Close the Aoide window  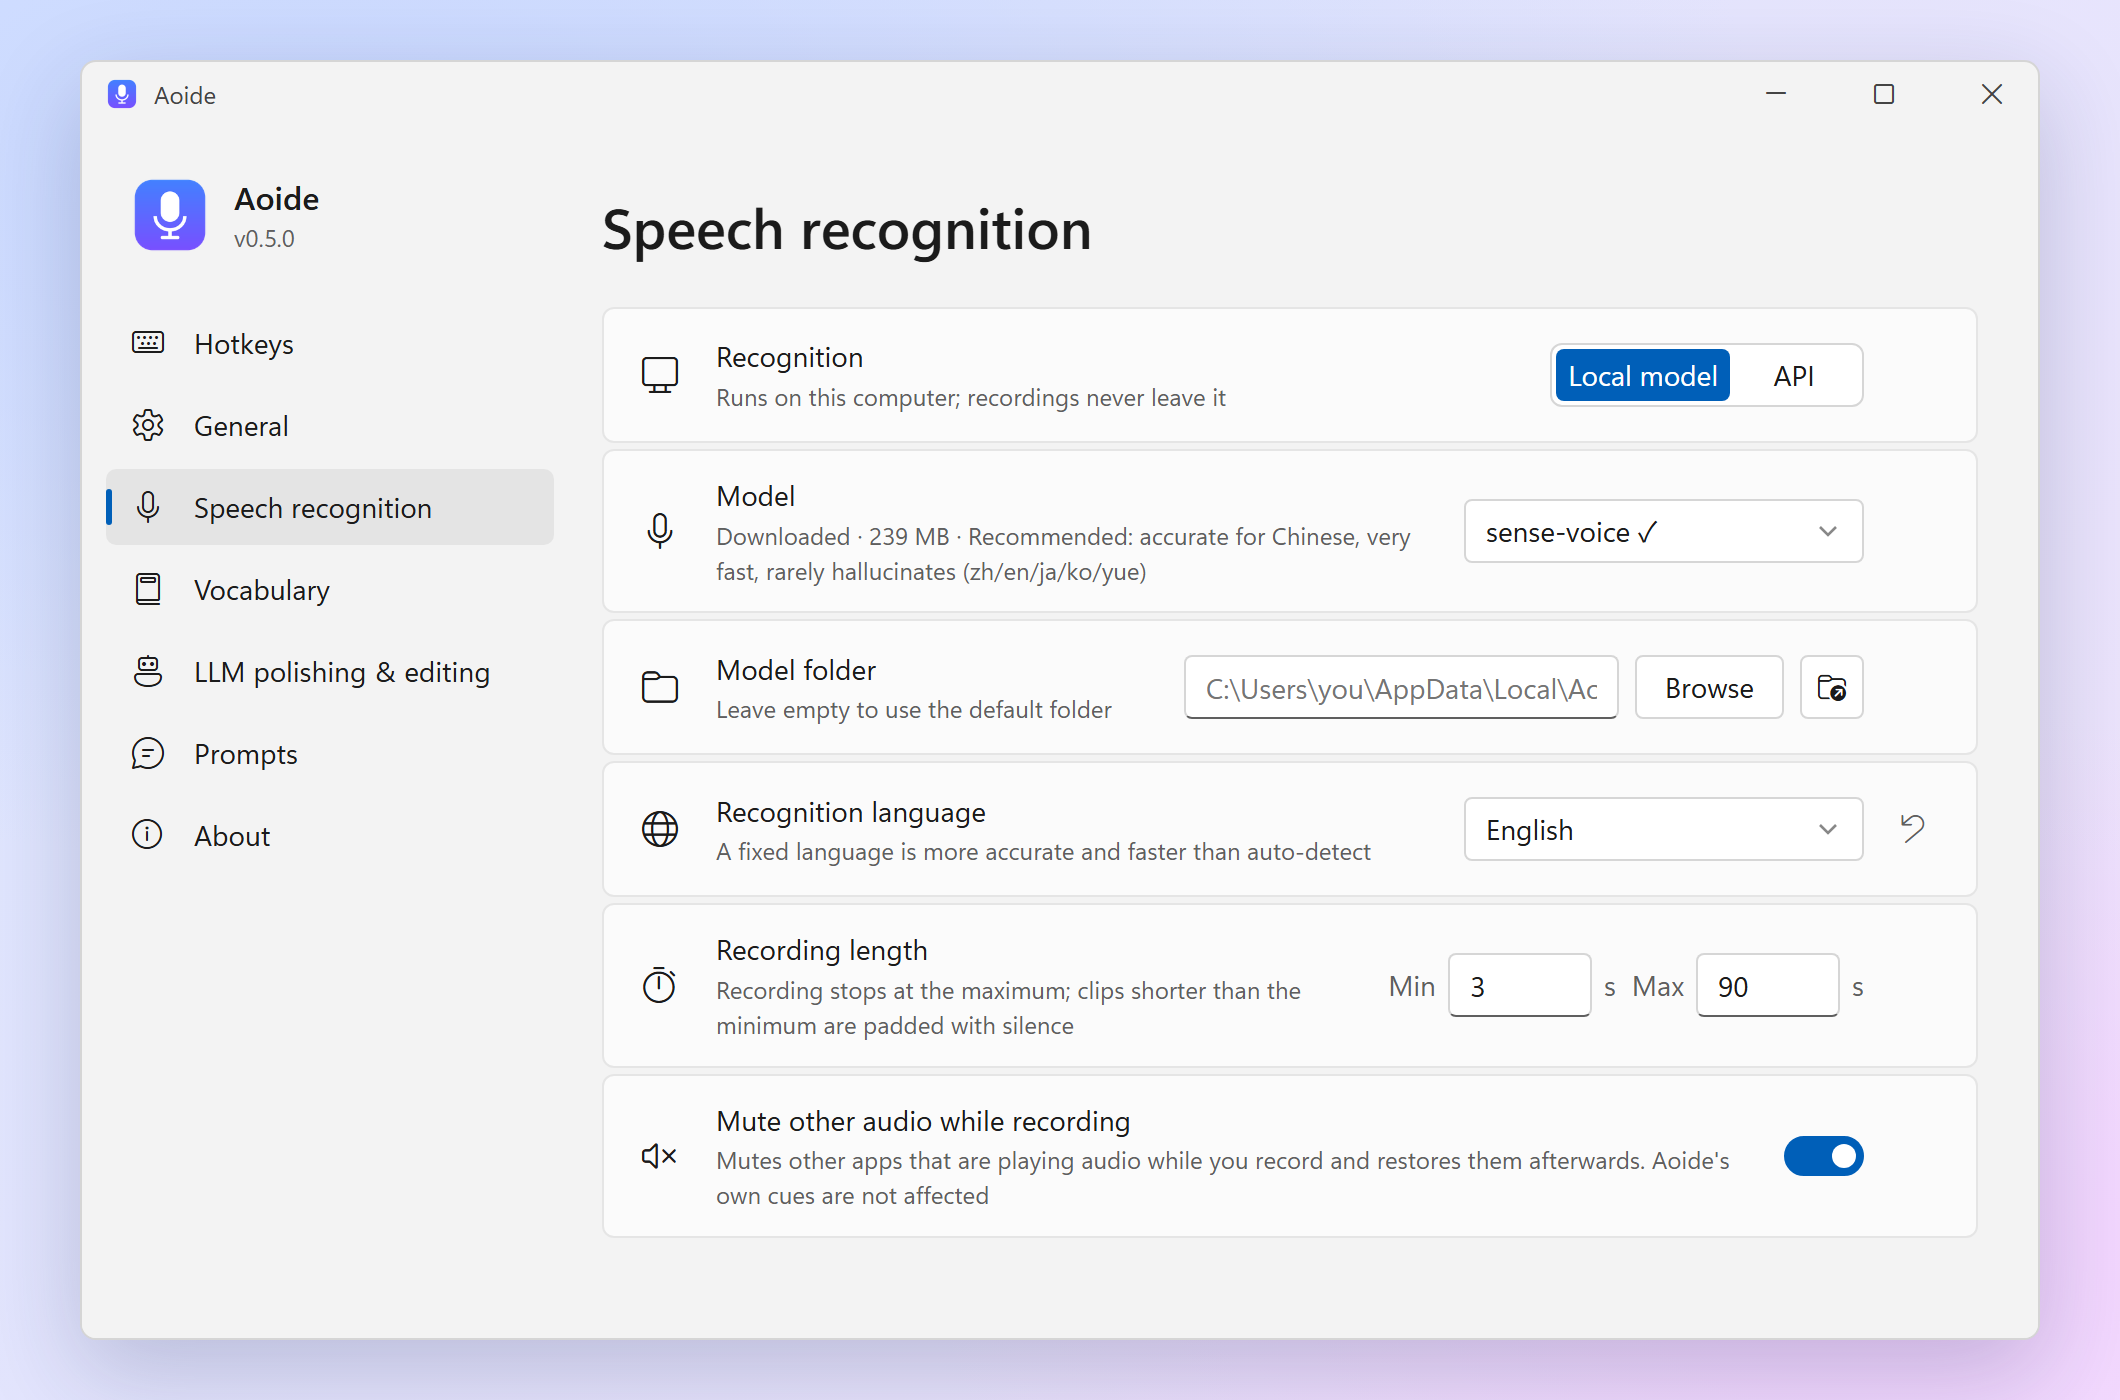coord(1992,94)
